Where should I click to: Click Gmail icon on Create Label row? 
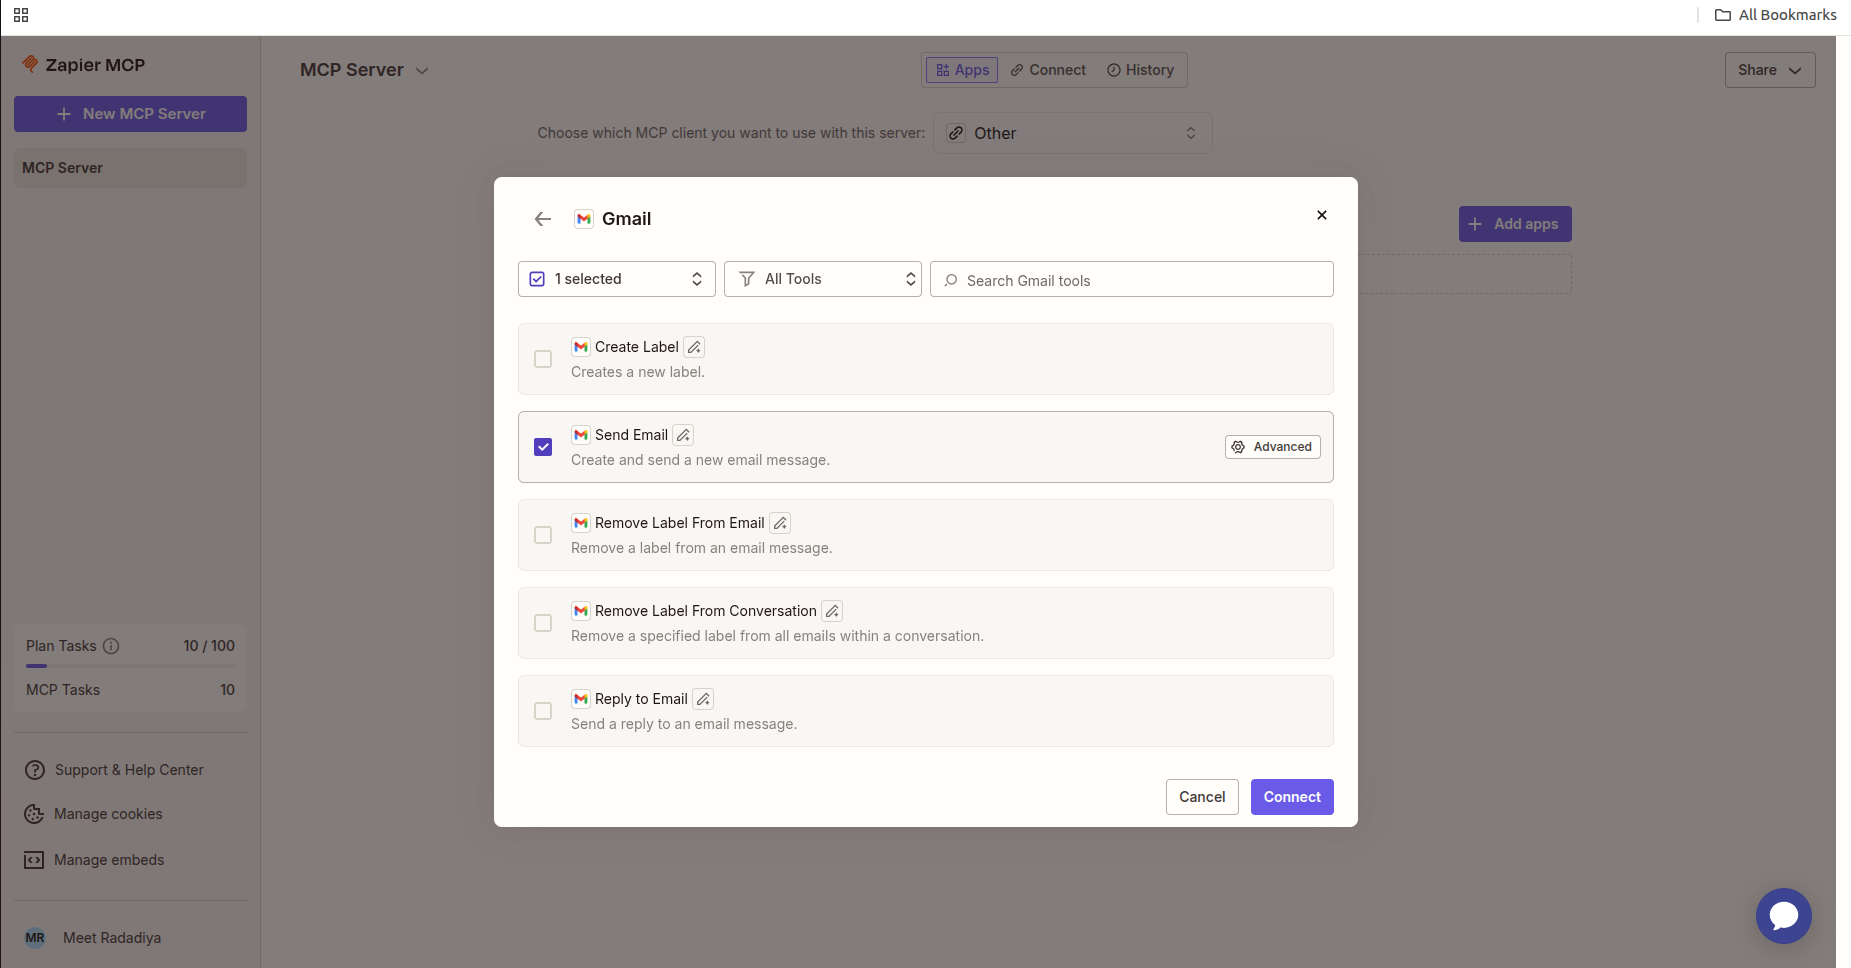click(x=581, y=347)
